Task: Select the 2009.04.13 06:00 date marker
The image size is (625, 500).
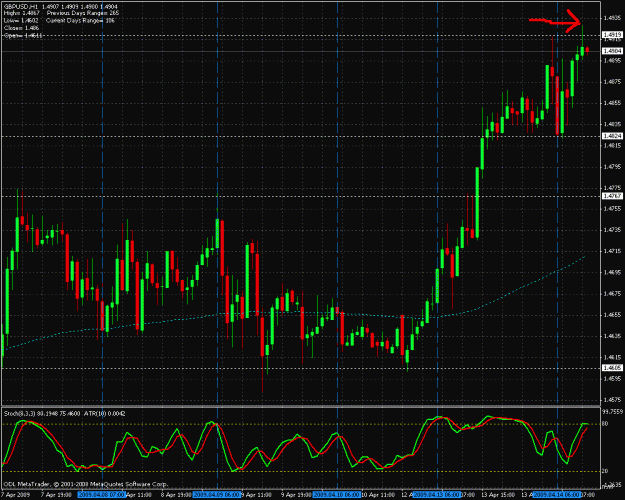Action: 437,495
